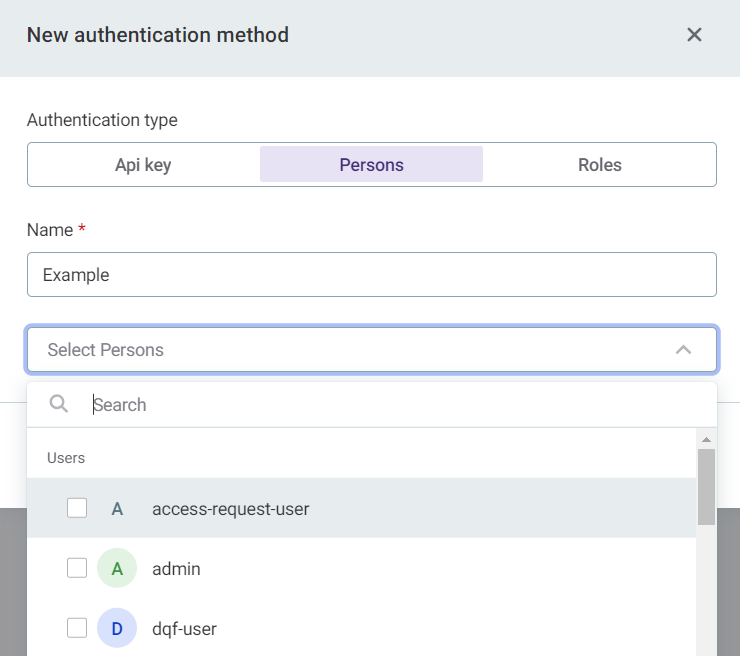This screenshot has width=740, height=656.
Task: Click the Select Persons combo box
Action: (350, 350)
